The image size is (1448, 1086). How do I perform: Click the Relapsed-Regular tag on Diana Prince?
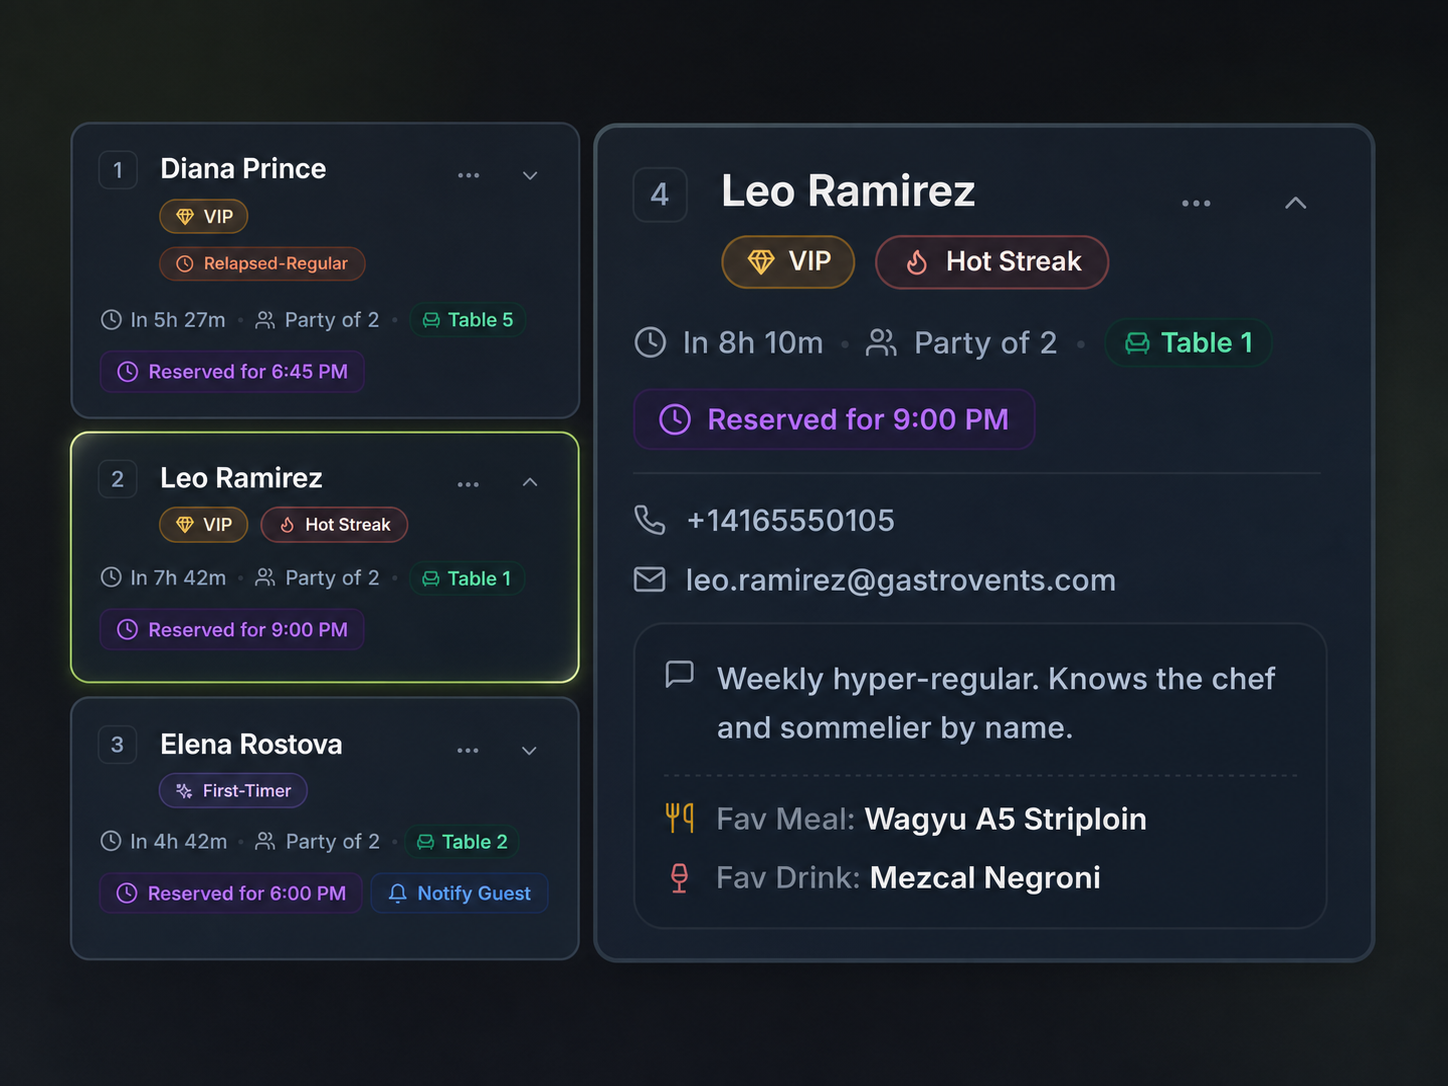point(262,264)
